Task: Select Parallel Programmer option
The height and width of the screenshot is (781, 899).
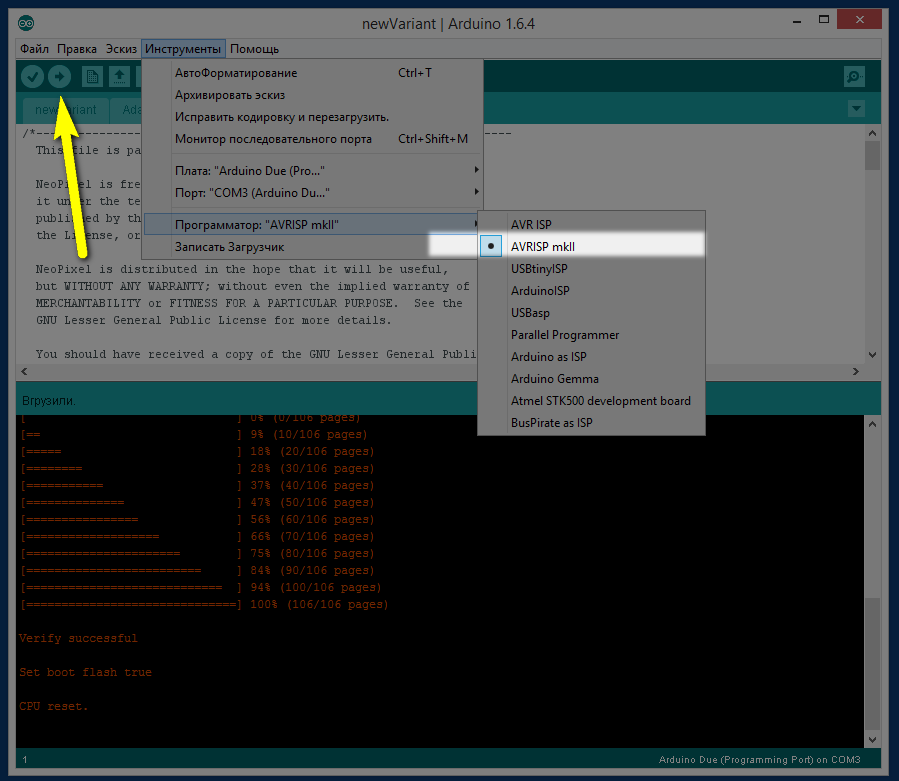Action: click(591, 334)
